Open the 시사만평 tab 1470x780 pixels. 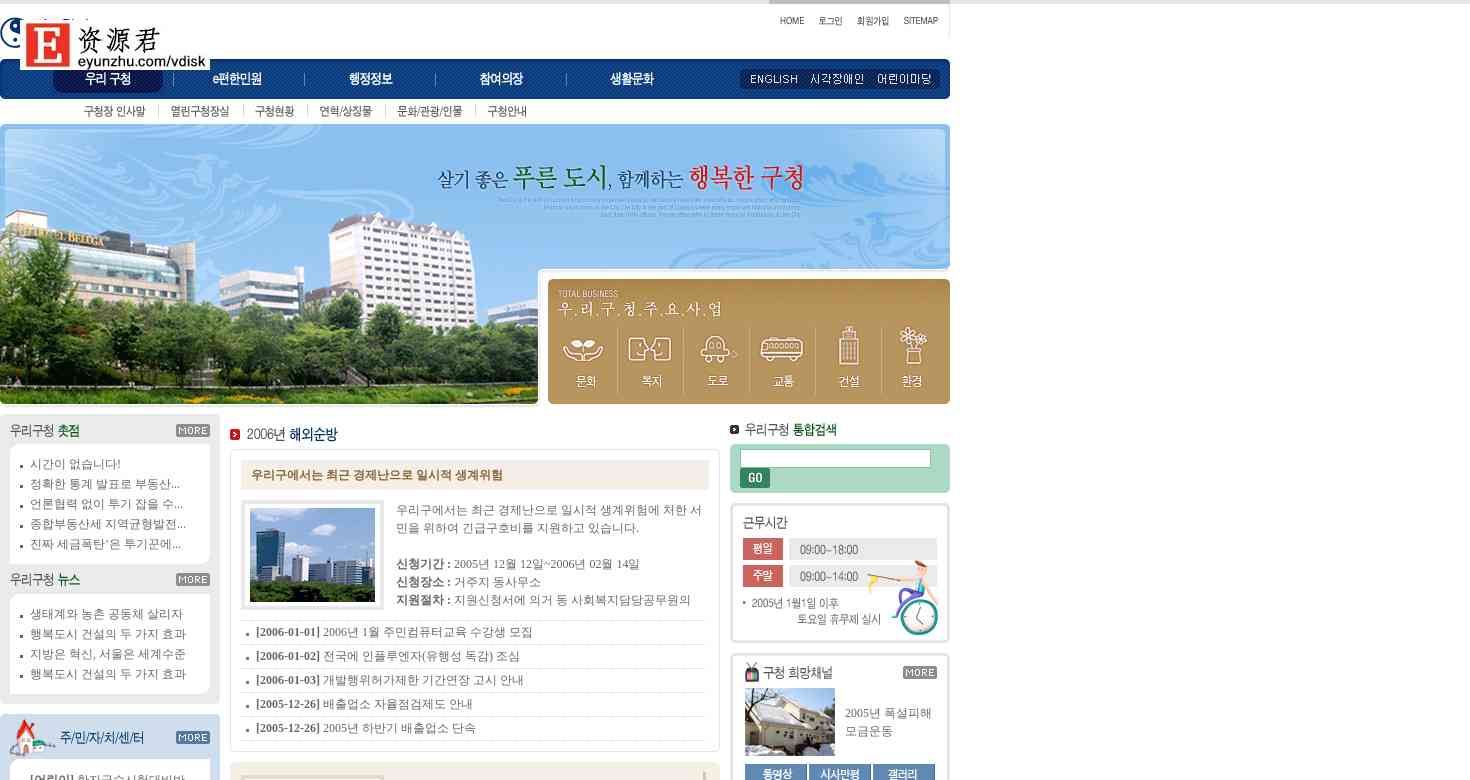tap(839, 773)
